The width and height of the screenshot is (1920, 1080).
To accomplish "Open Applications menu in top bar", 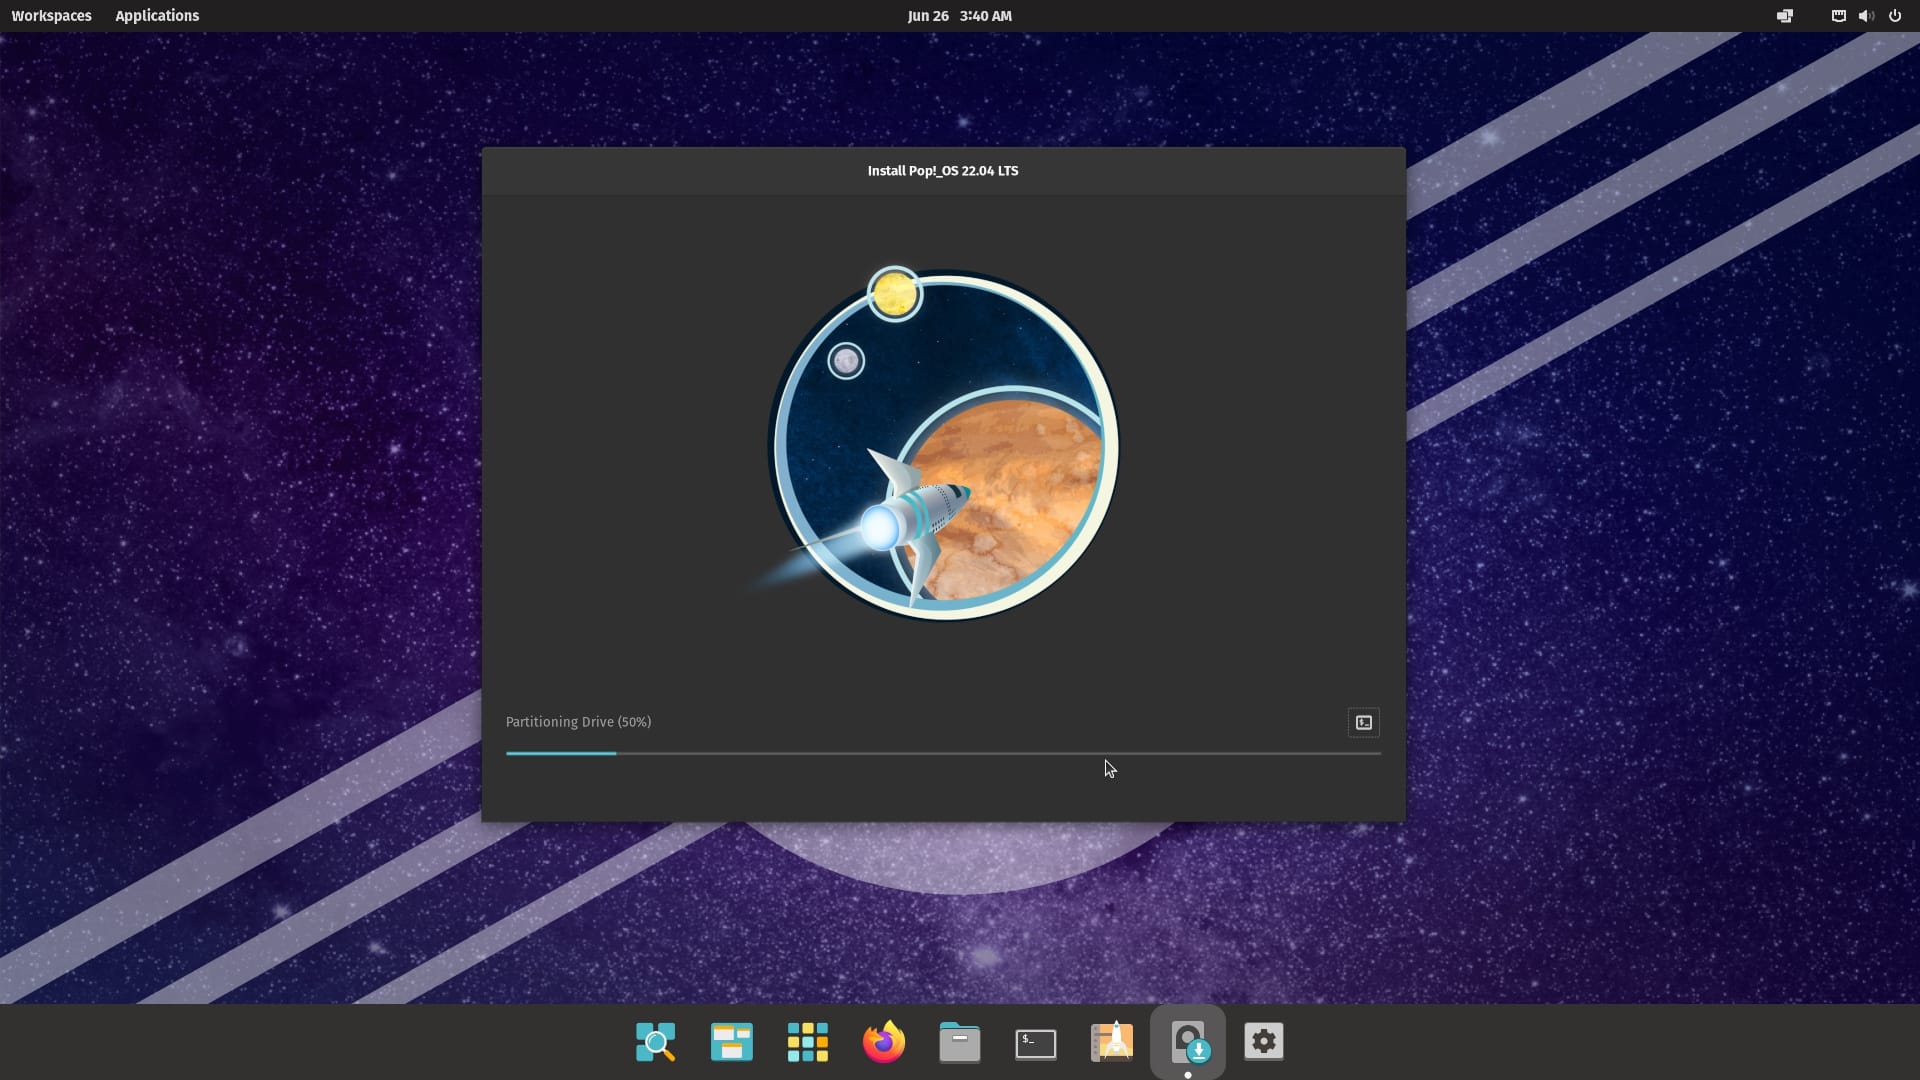I will 157,16.
